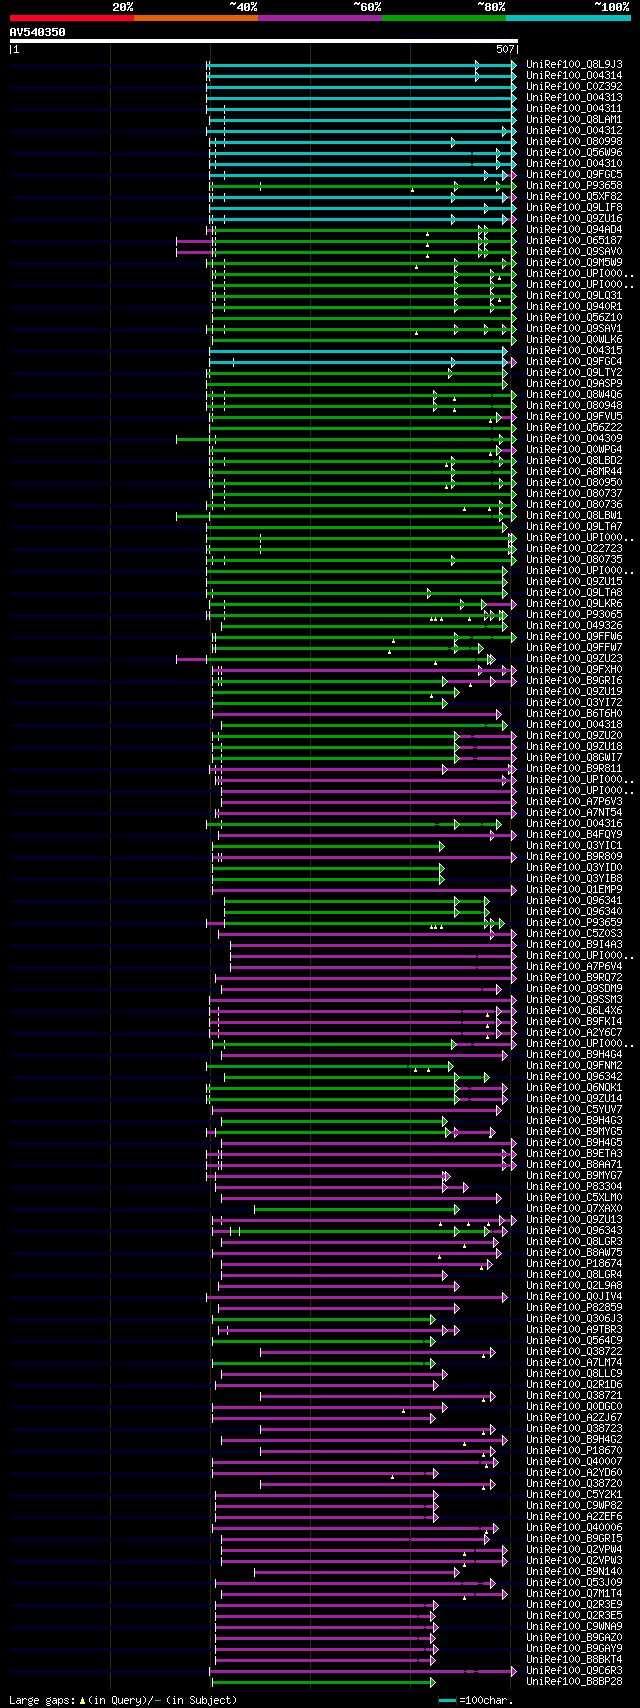
Task: Select the UniRef100_Q8LBW1 label
Action: [574, 515]
